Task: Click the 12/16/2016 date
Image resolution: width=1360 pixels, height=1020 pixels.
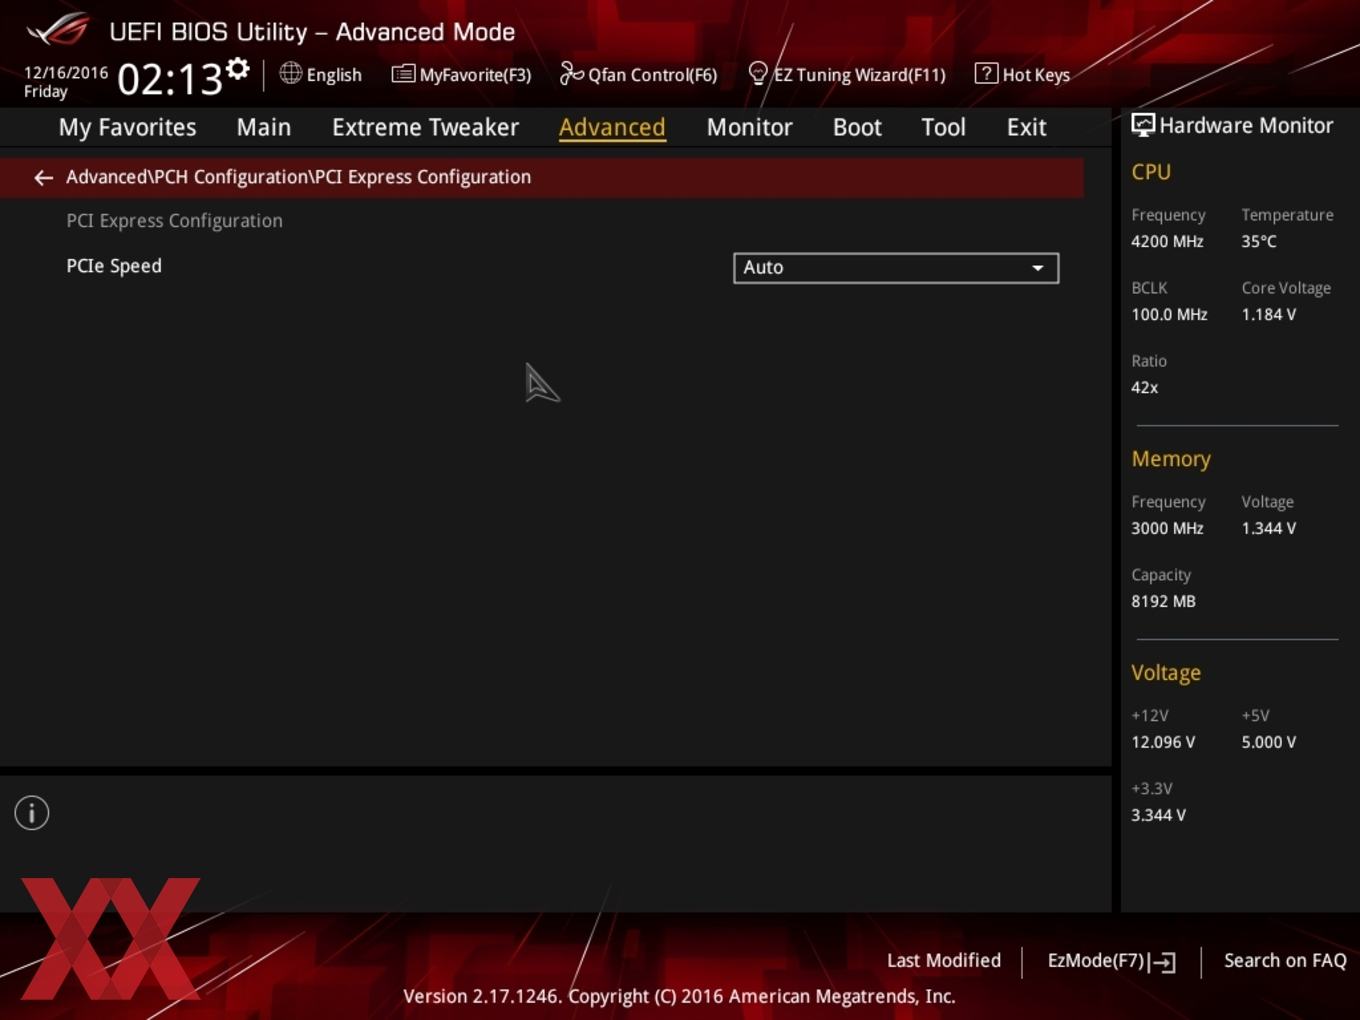Action: [x=66, y=73]
